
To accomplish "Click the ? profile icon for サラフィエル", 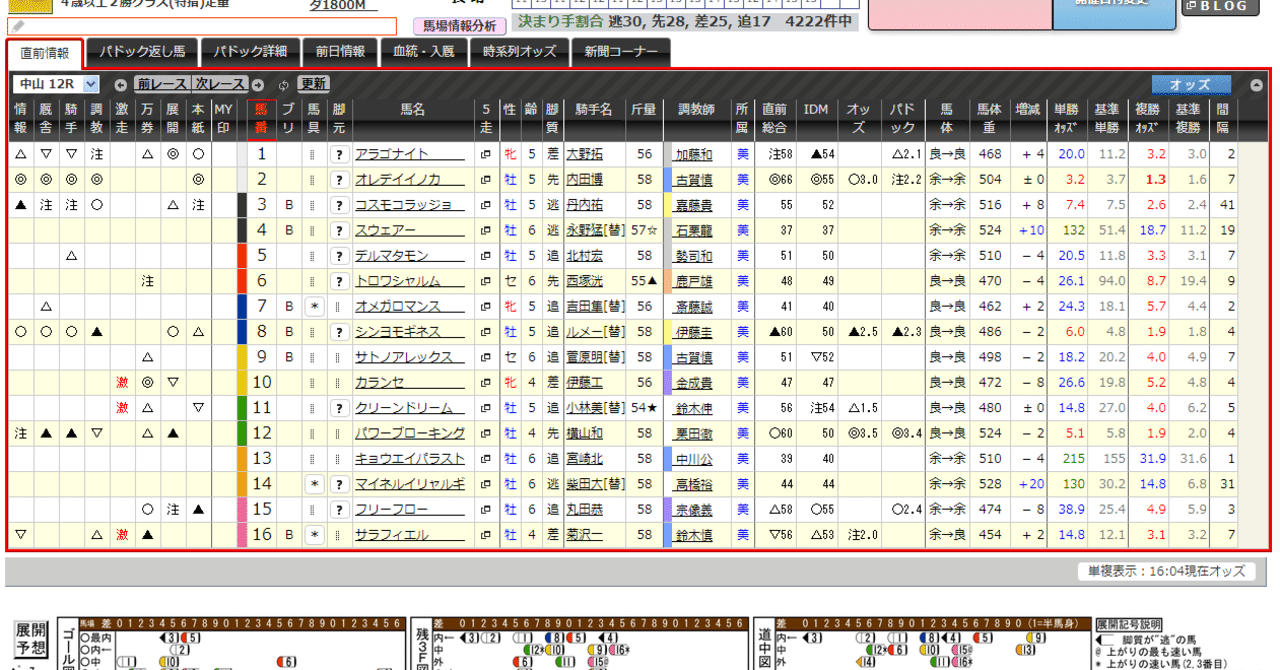I will click(339, 536).
